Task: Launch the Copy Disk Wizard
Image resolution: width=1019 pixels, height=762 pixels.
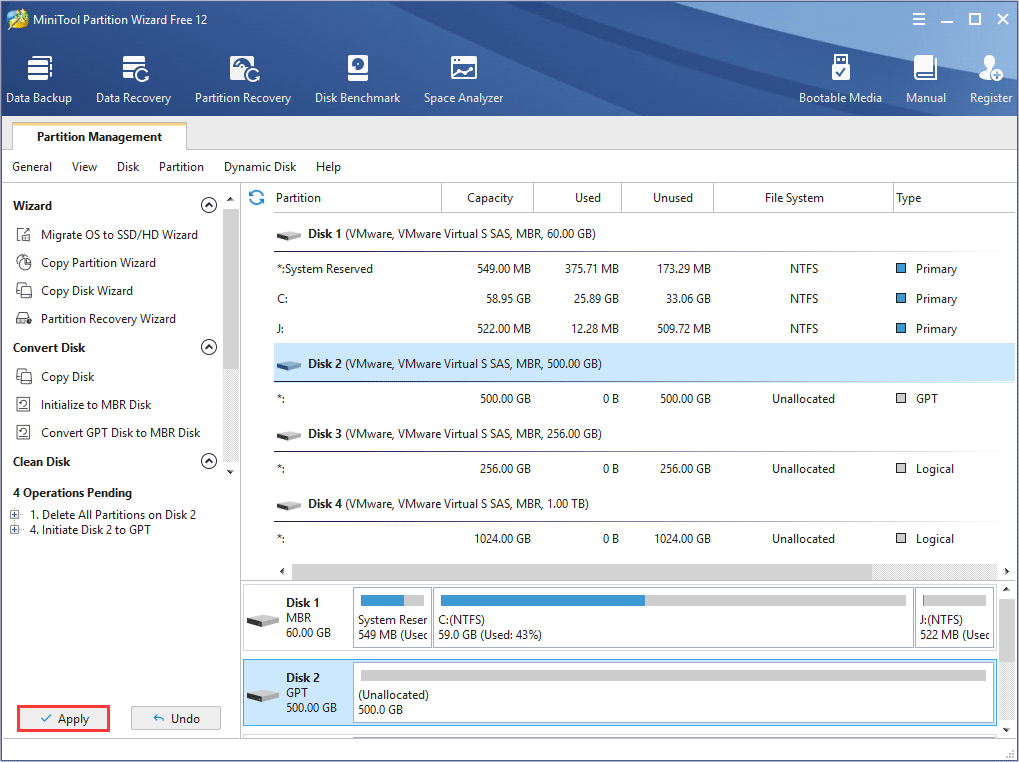Action: (86, 290)
